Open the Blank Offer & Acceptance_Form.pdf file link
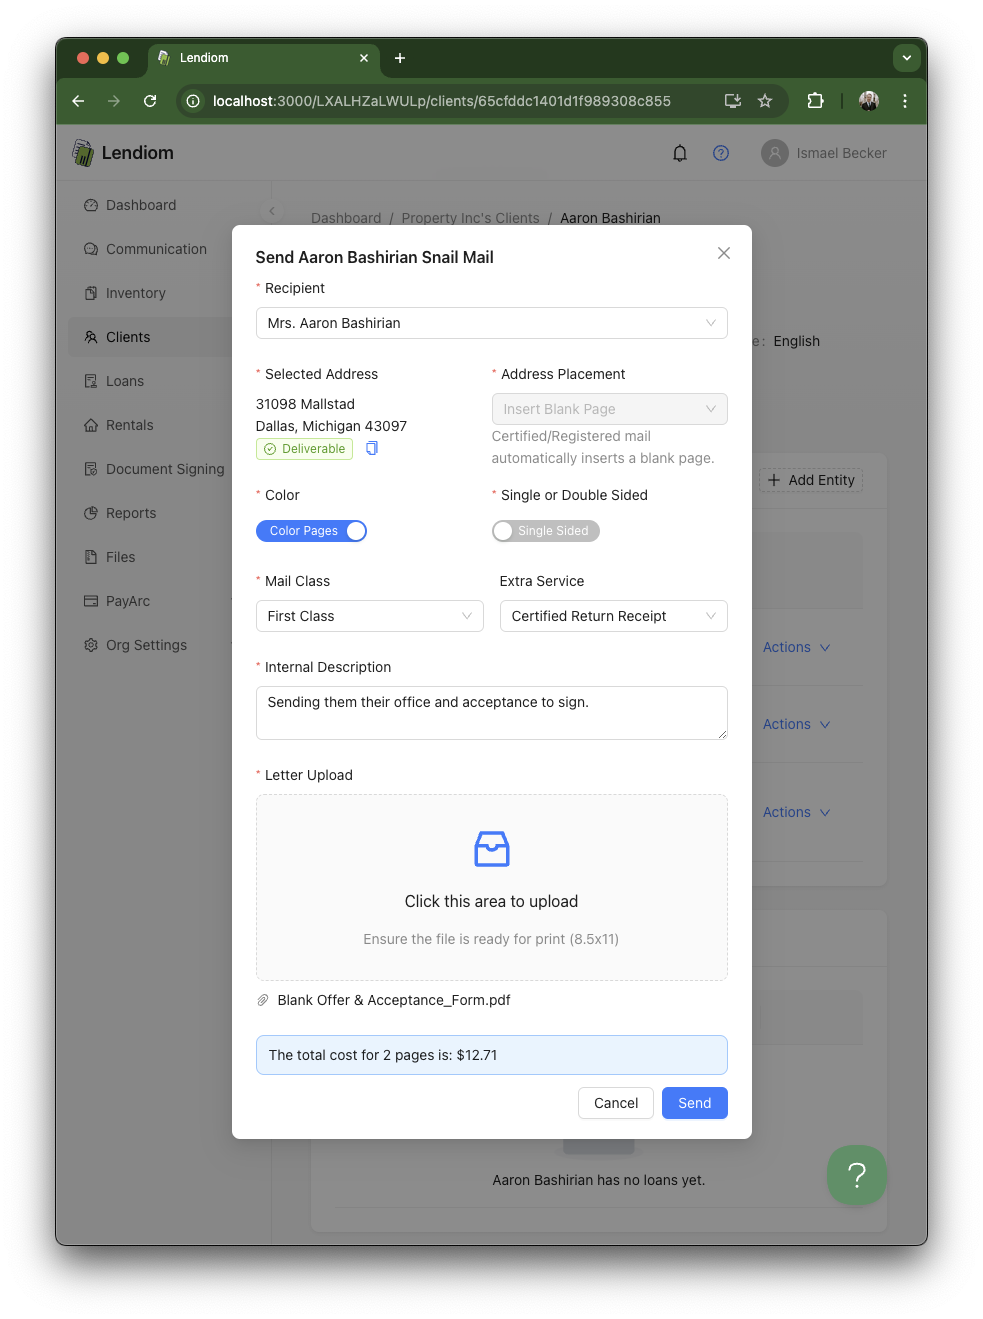983x1319 pixels. click(394, 1000)
